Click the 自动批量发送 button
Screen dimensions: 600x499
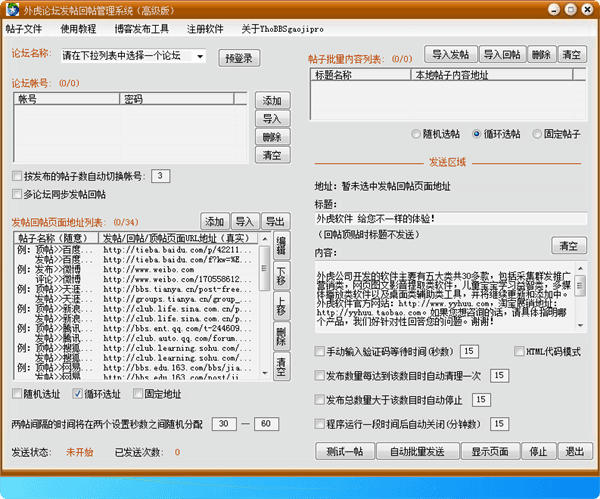[416, 452]
